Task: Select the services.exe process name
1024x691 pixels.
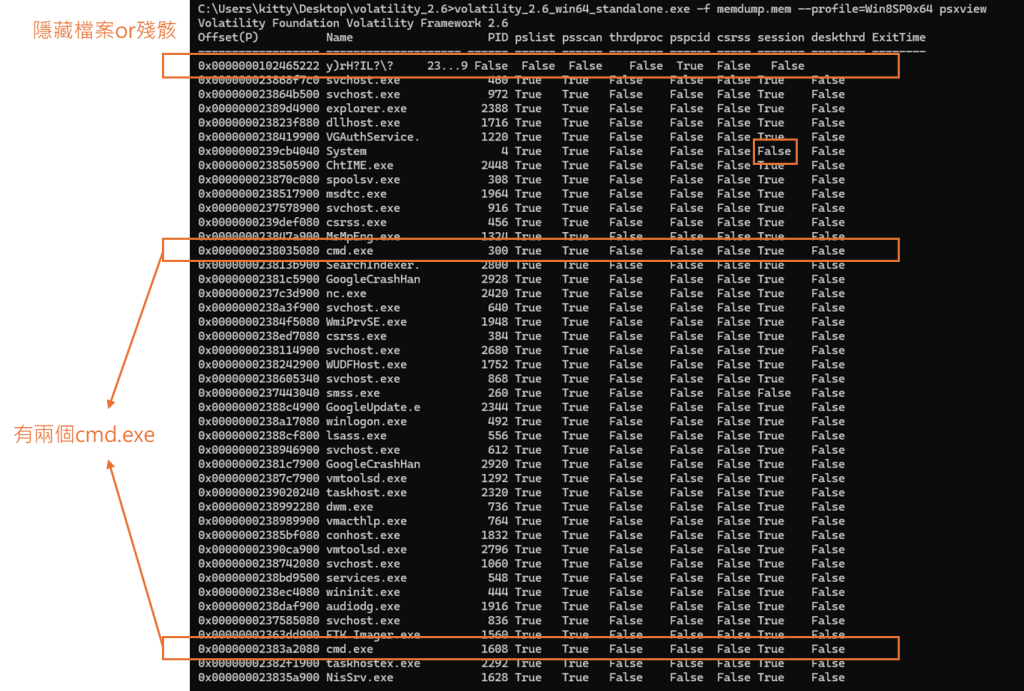Action: [366, 579]
